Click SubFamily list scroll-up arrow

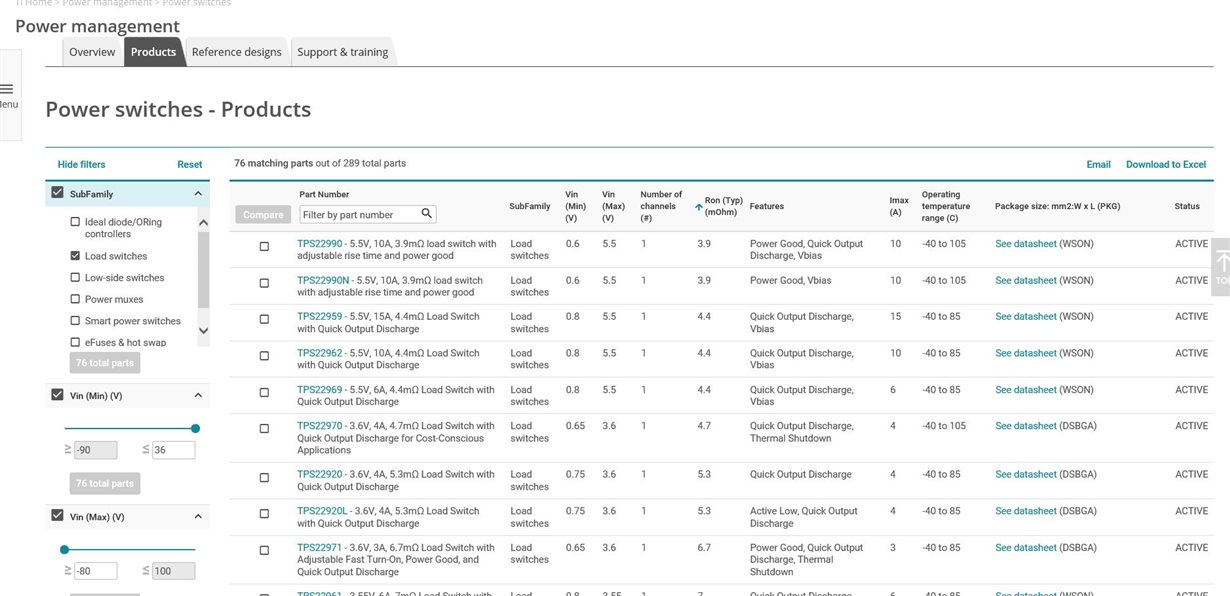point(204,222)
